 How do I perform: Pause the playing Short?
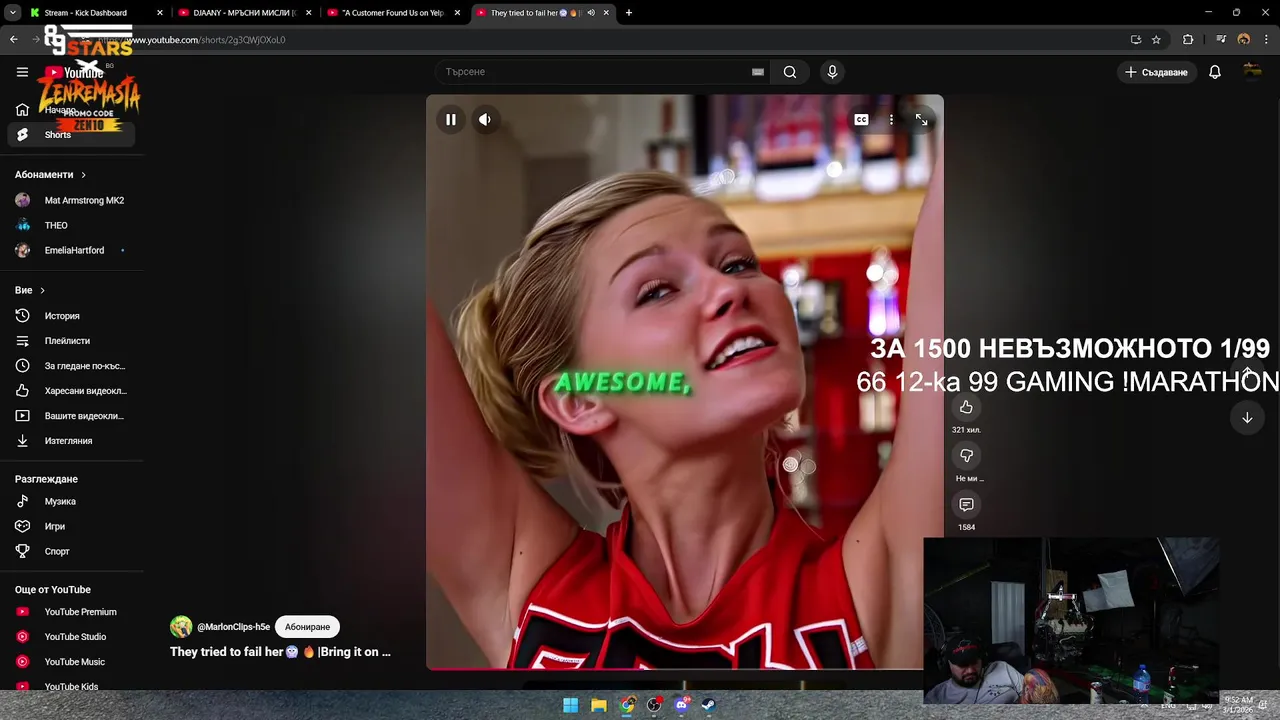tap(451, 120)
